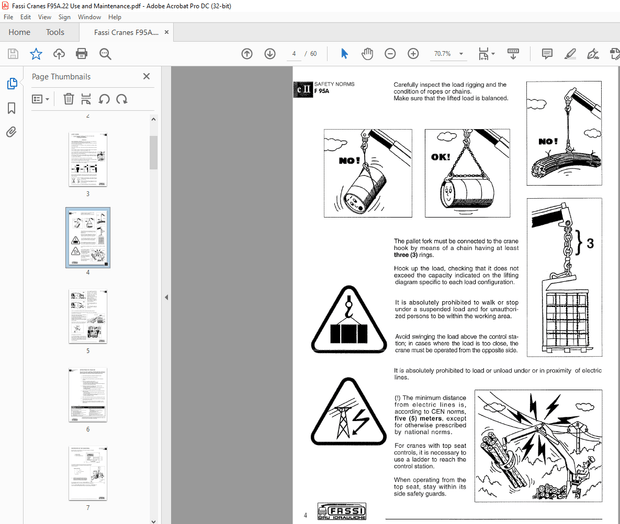The width and height of the screenshot is (620, 524).
Task: Expand the thumbnails options menu dropdown
Action: 41,98
